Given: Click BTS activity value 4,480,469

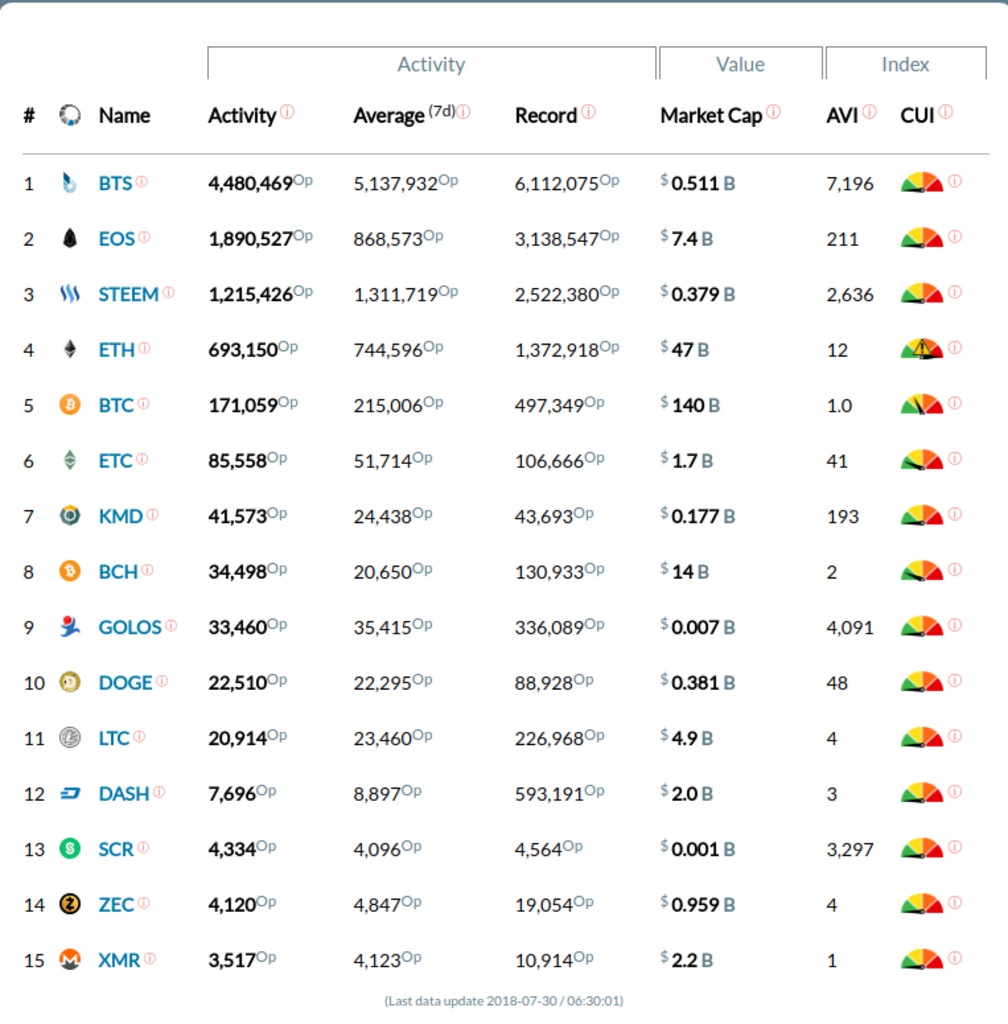Looking at the screenshot, I should tap(251, 184).
